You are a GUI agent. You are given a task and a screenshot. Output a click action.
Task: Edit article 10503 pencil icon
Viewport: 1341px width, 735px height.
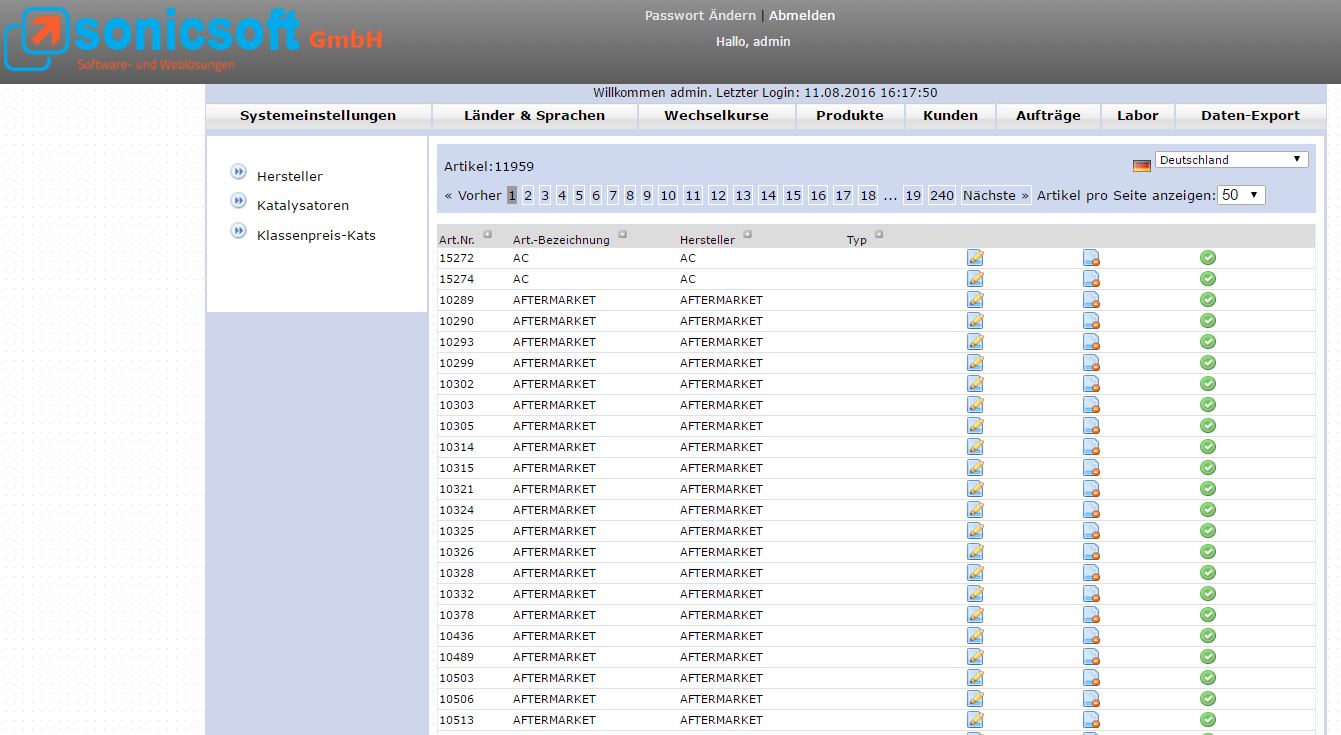975,678
